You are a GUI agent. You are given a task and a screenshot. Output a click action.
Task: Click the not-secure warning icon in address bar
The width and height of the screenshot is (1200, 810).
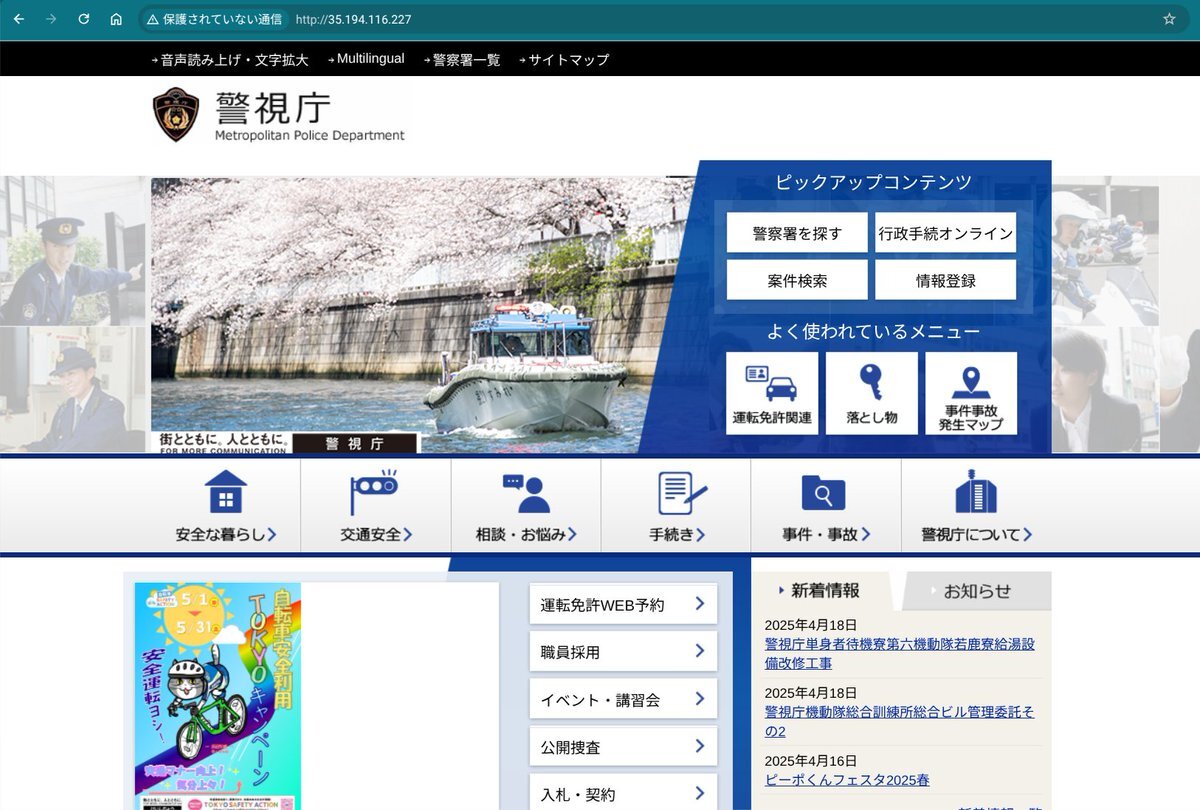[x=153, y=19]
